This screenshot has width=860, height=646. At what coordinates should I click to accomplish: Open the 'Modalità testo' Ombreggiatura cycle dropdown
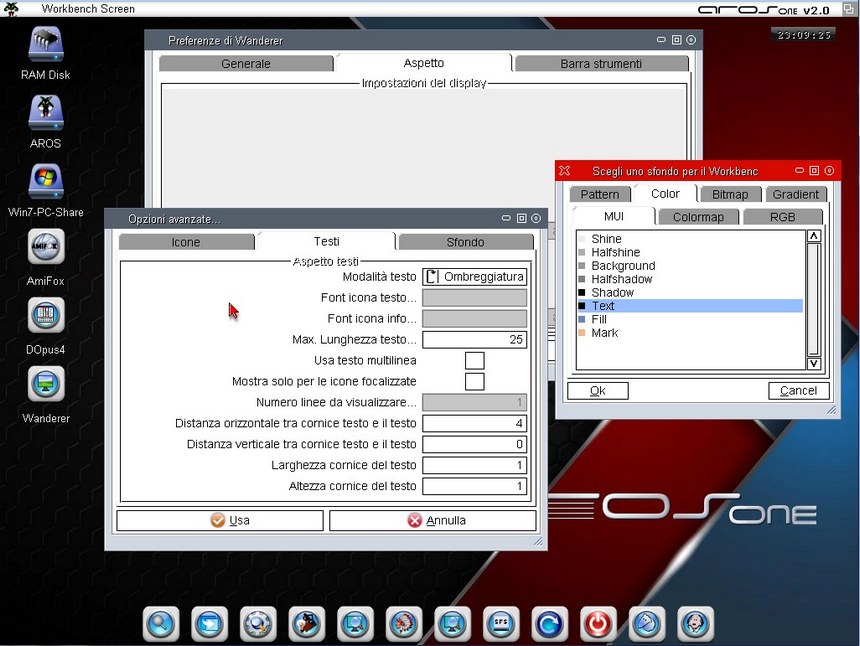(474, 277)
